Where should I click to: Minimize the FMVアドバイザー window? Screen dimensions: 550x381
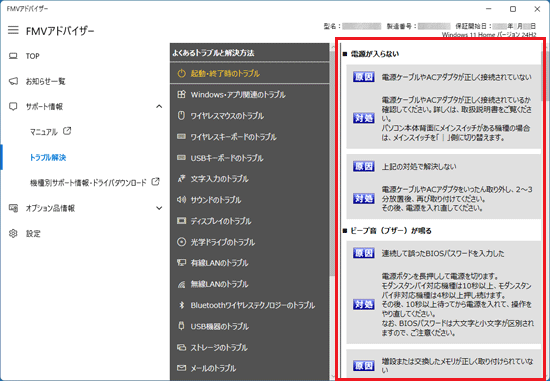489,9
